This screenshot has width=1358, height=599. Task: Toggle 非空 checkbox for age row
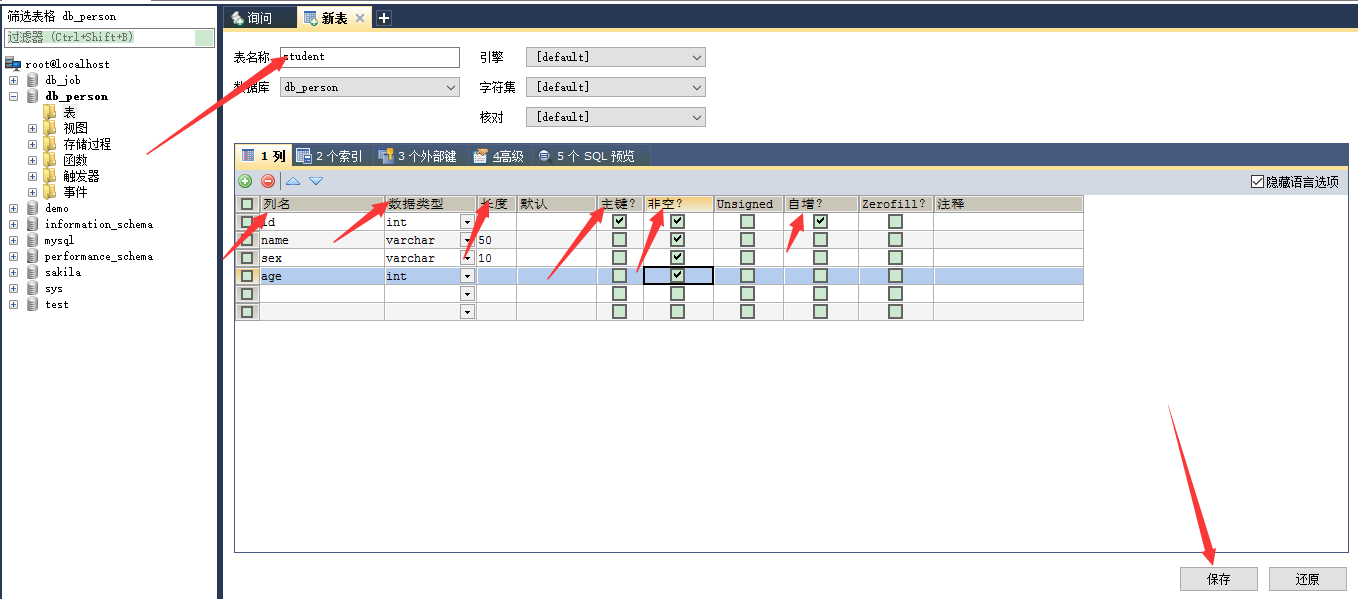(x=678, y=276)
